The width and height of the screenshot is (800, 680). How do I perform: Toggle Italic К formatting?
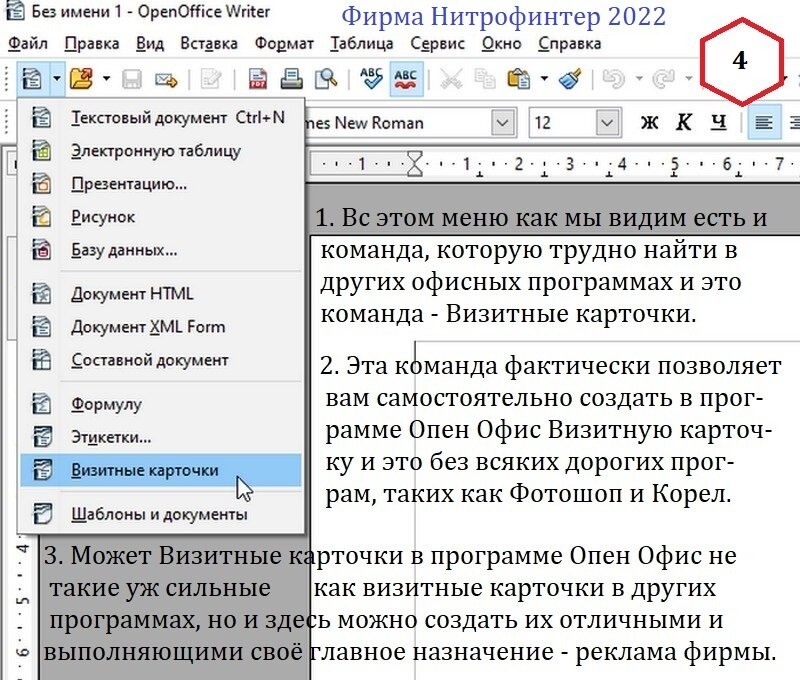[x=684, y=122]
